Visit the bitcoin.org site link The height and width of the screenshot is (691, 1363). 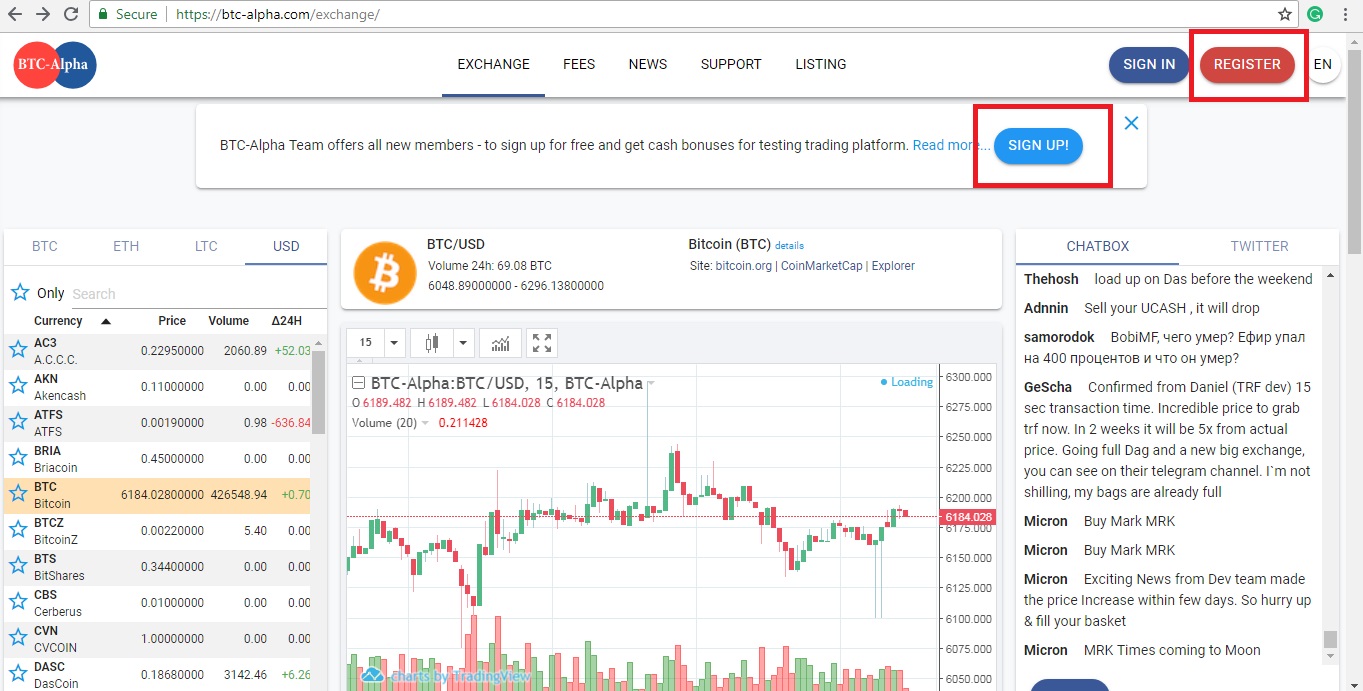tap(743, 266)
